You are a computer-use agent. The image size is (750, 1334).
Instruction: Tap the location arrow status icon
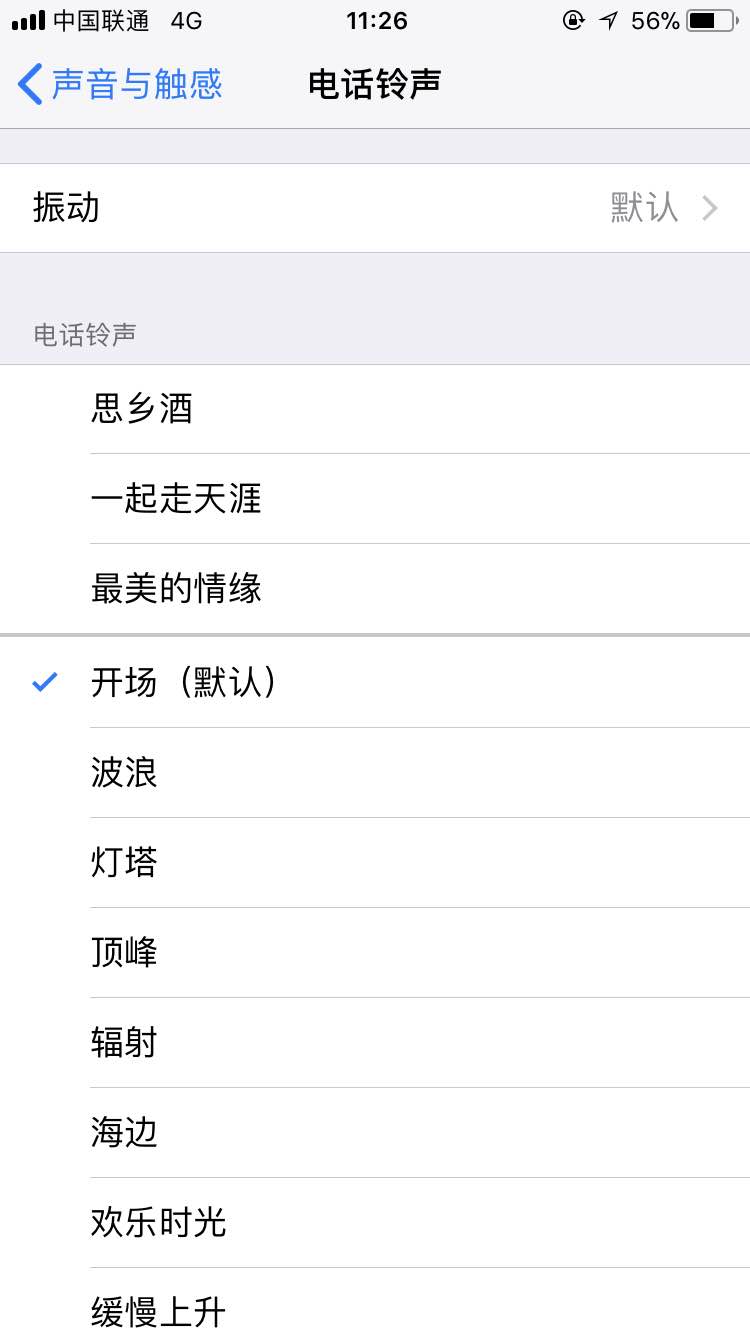click(608, 20)
